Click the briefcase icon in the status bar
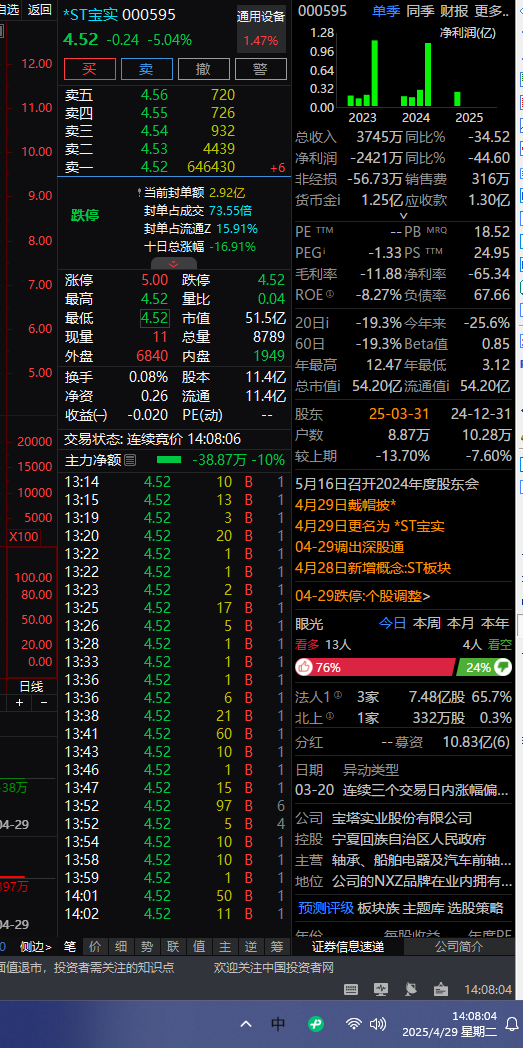523x1048 pixels. tap(441, 989)
